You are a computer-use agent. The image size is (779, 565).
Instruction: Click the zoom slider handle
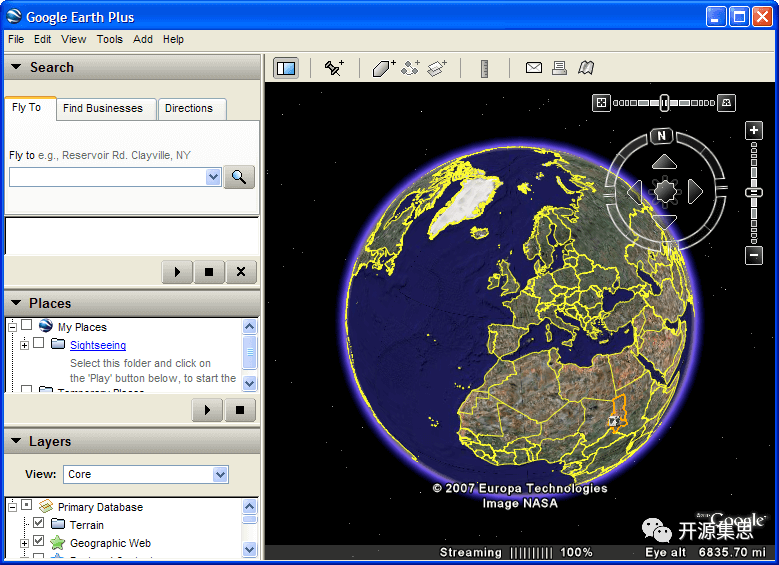pos(754,193)
